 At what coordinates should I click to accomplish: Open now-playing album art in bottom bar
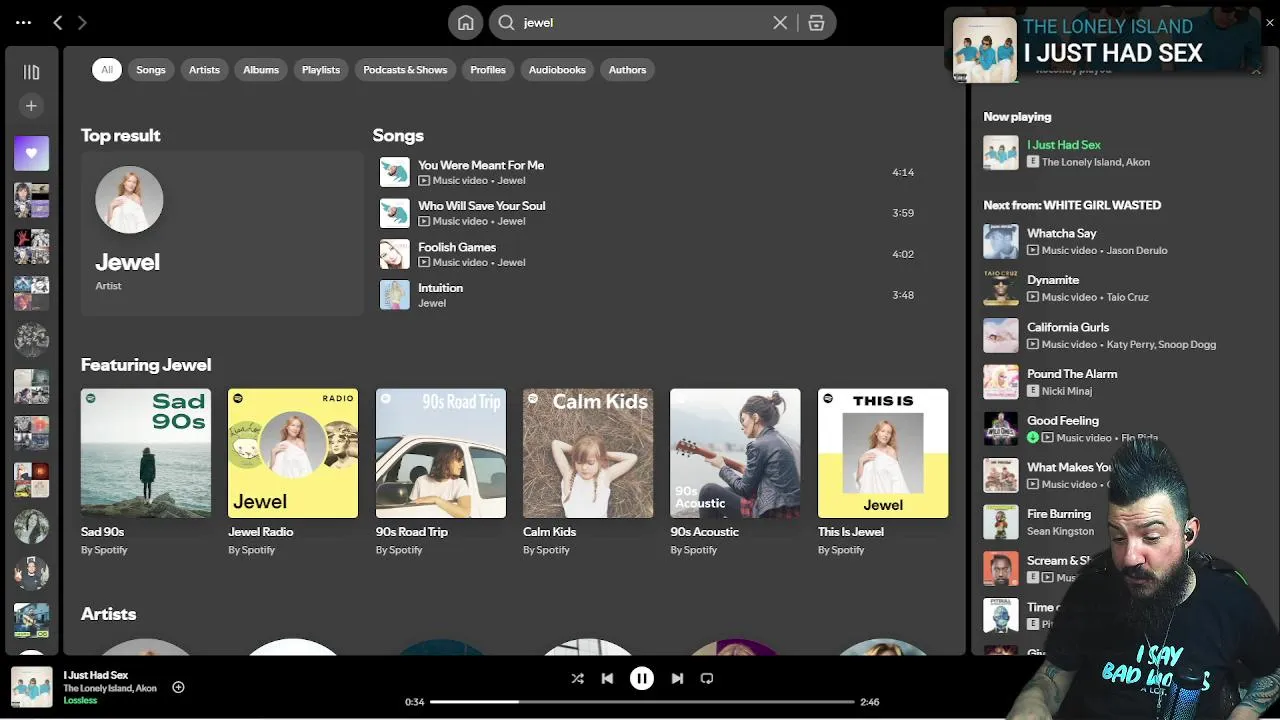[31, 687]
